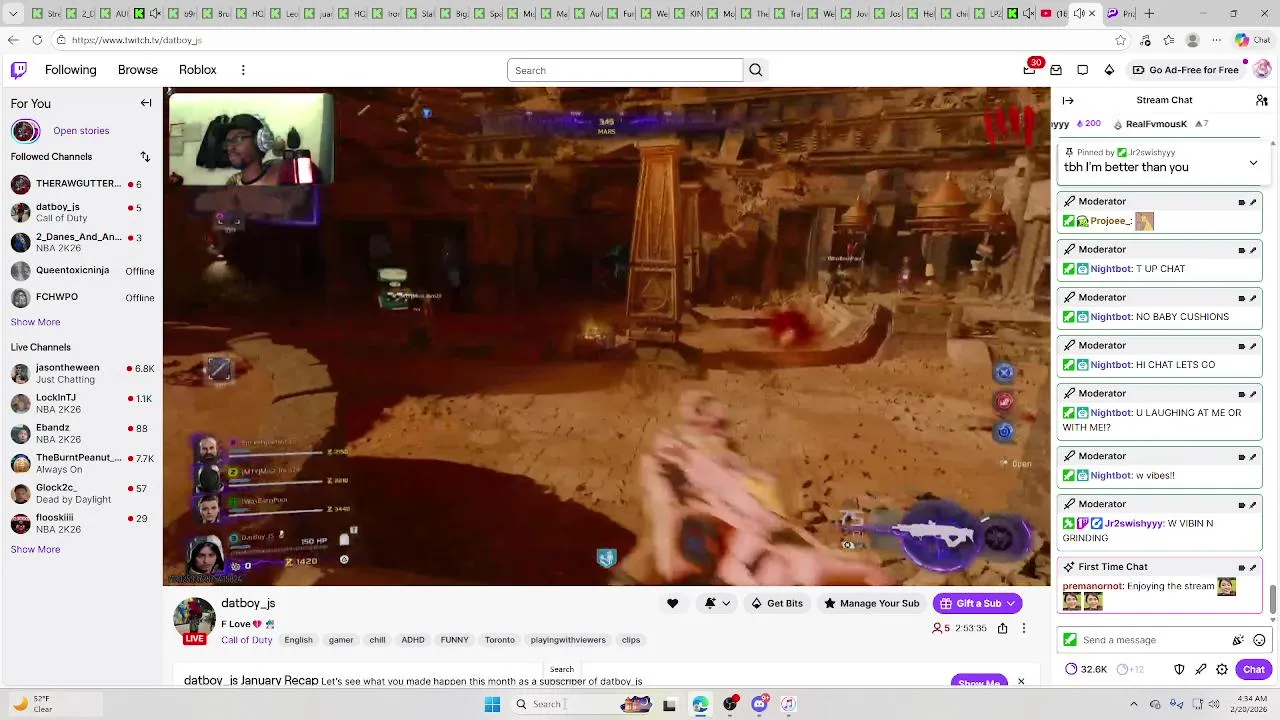Screen dimensions: 1280x720
Task: Click purple Chat send button
Action: coord(1254,669)
